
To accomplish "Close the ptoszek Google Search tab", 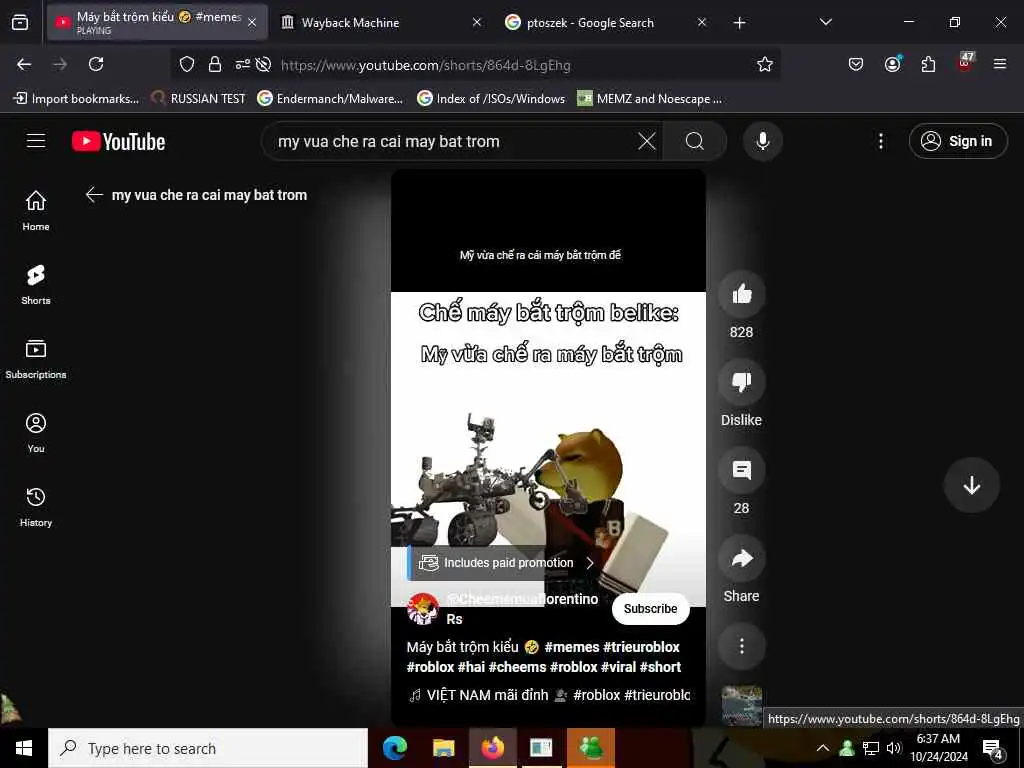I will (x=701, y=23).
